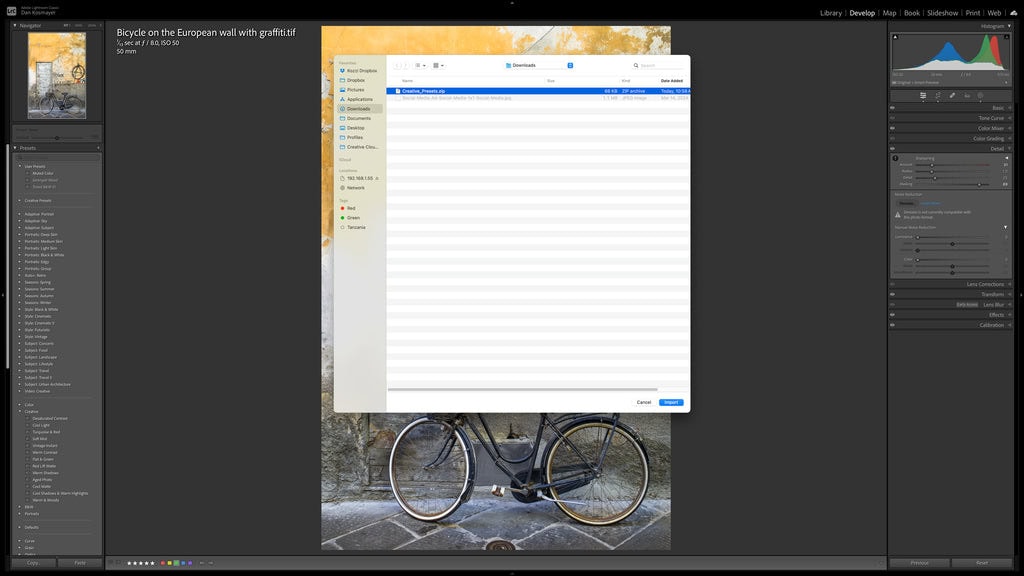1024x576 pixels.
Task: Open Applications in dialog sidebar
Action: [359, 99]
